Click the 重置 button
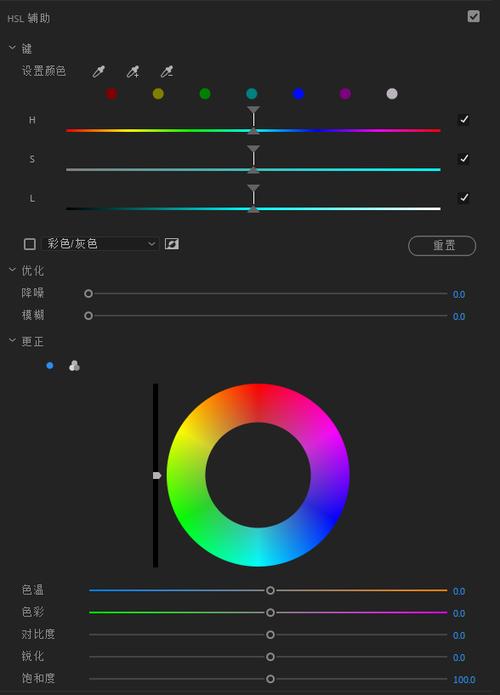500x695 pixels. (x=442, y=246)
